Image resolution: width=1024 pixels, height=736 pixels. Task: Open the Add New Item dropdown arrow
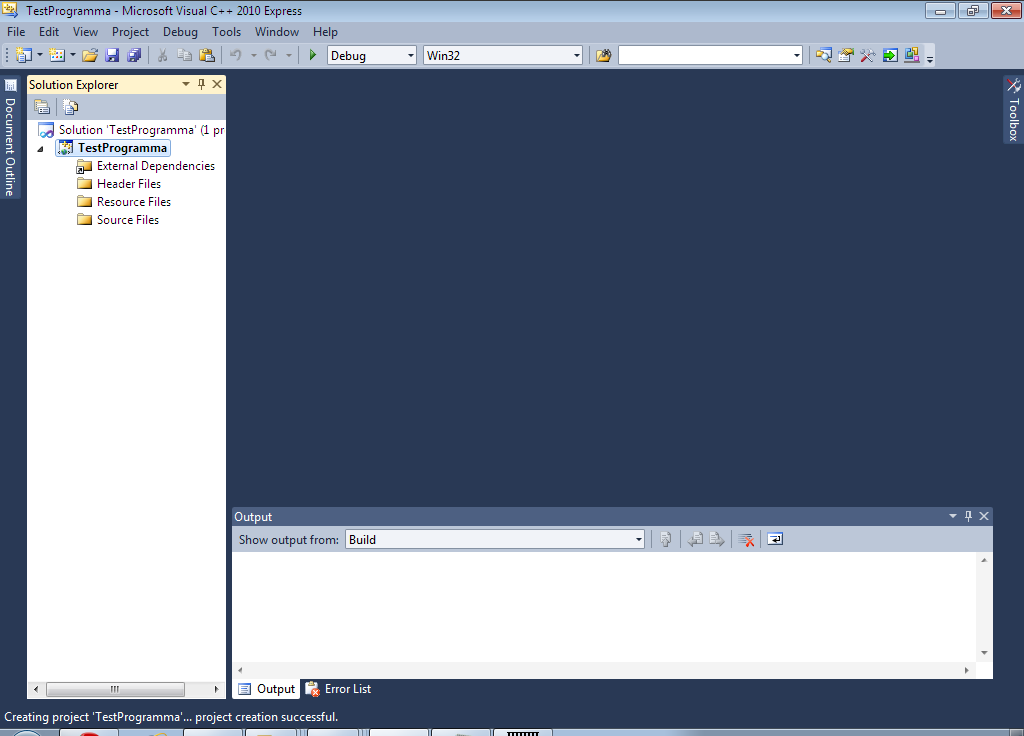click(x=72, y=56)
